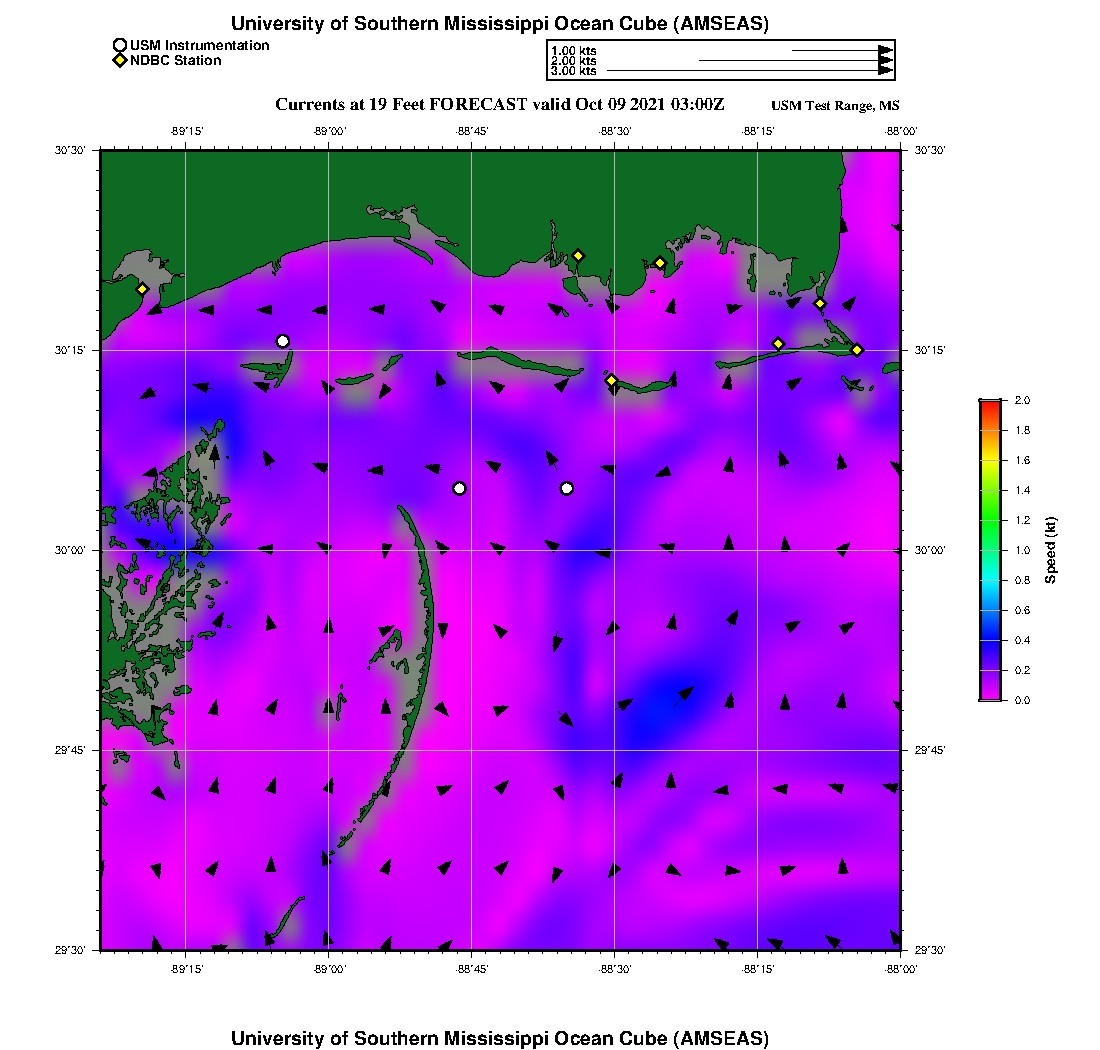Click the magenta bottom of the speed colorbar
This screenshot has width=1100, height=1050.
click(x=990, y=696)
